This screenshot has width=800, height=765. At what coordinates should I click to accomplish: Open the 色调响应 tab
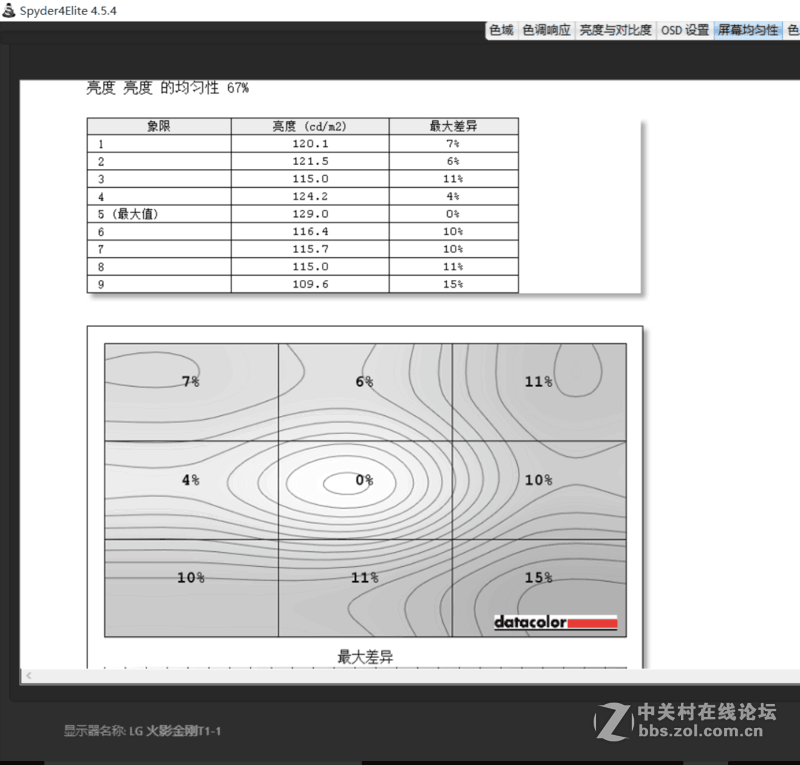tap(546, 31)
